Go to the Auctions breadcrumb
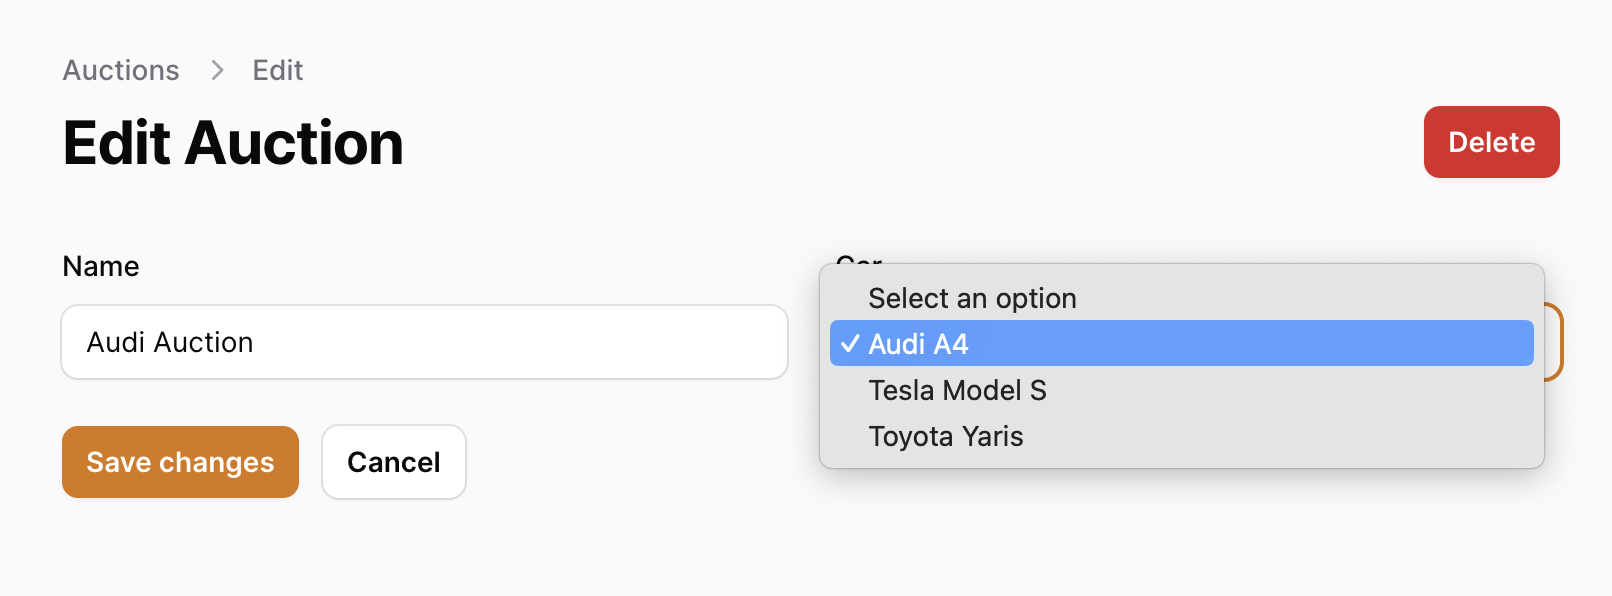The image size is (1612, 596). (121, 70)
